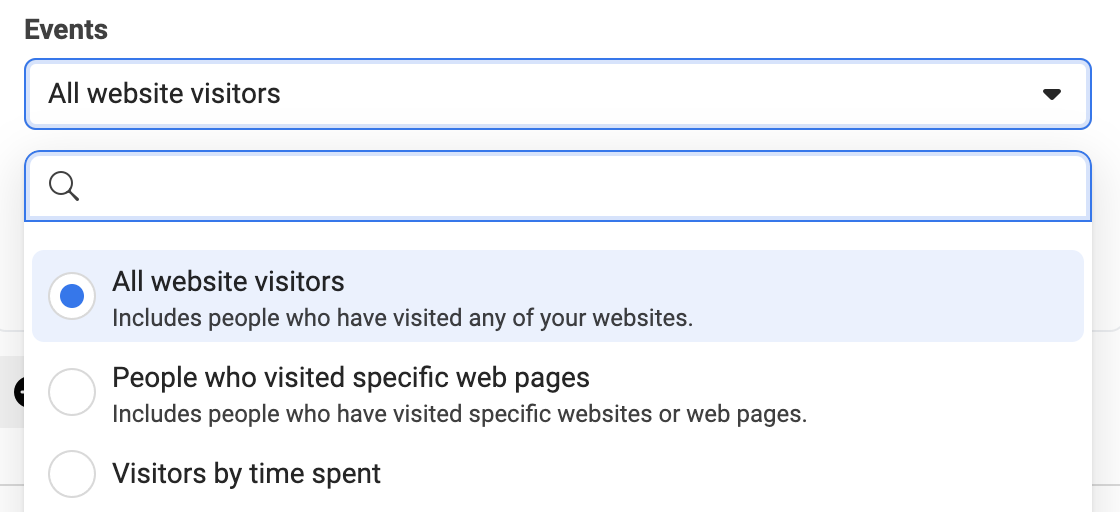Click the "Events" section heading label

[x=66, y=30]
